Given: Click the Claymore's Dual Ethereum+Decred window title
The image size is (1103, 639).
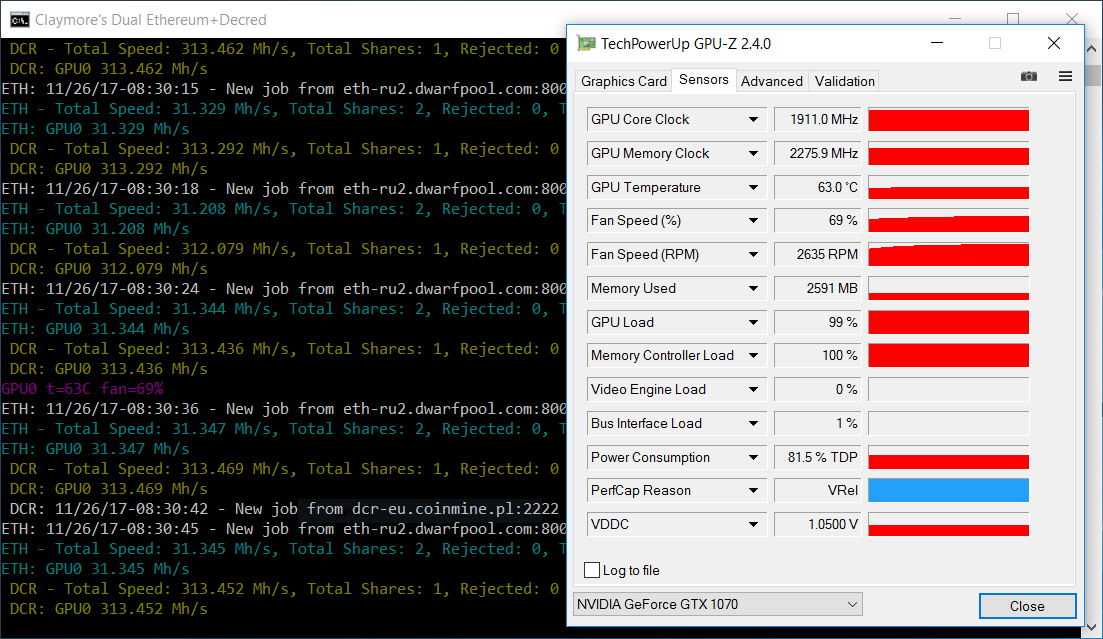Looking at the screenshot, I should click(x=151, y=20).
